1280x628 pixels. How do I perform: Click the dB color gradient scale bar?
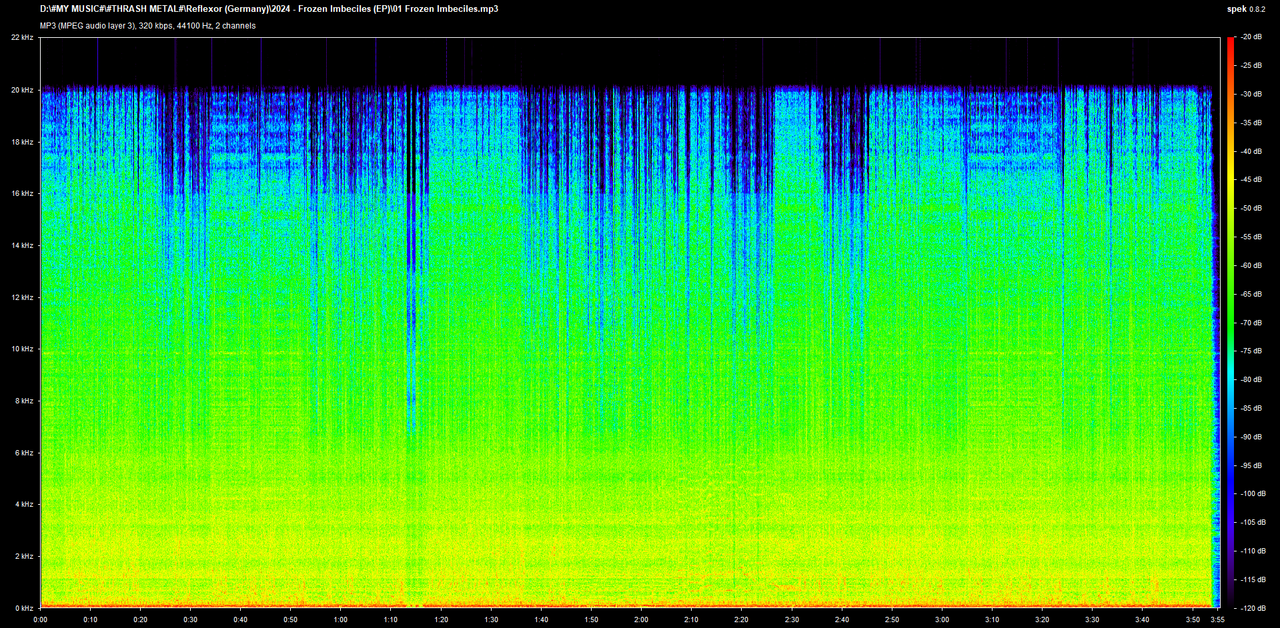(x=1230, y=322)
